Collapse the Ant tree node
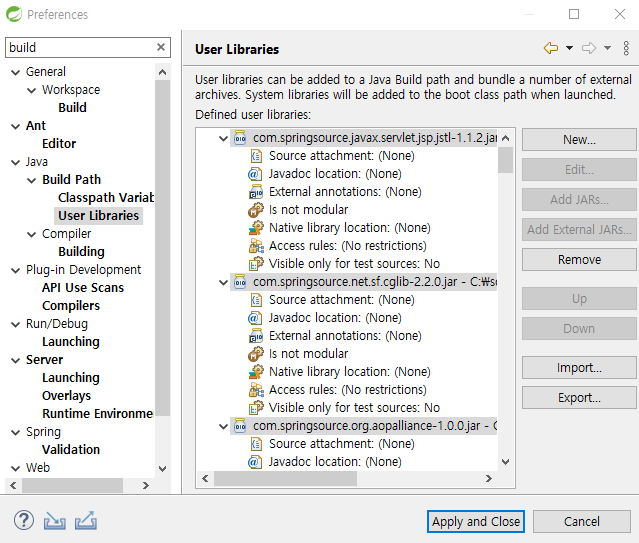The height and width of the screenshot is (543, 639). coord(15,126)
